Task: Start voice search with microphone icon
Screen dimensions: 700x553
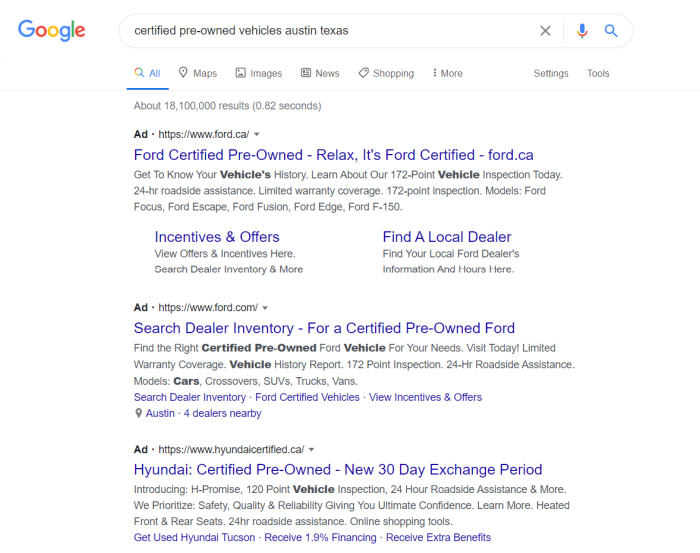Action: [x=582, y=31]
